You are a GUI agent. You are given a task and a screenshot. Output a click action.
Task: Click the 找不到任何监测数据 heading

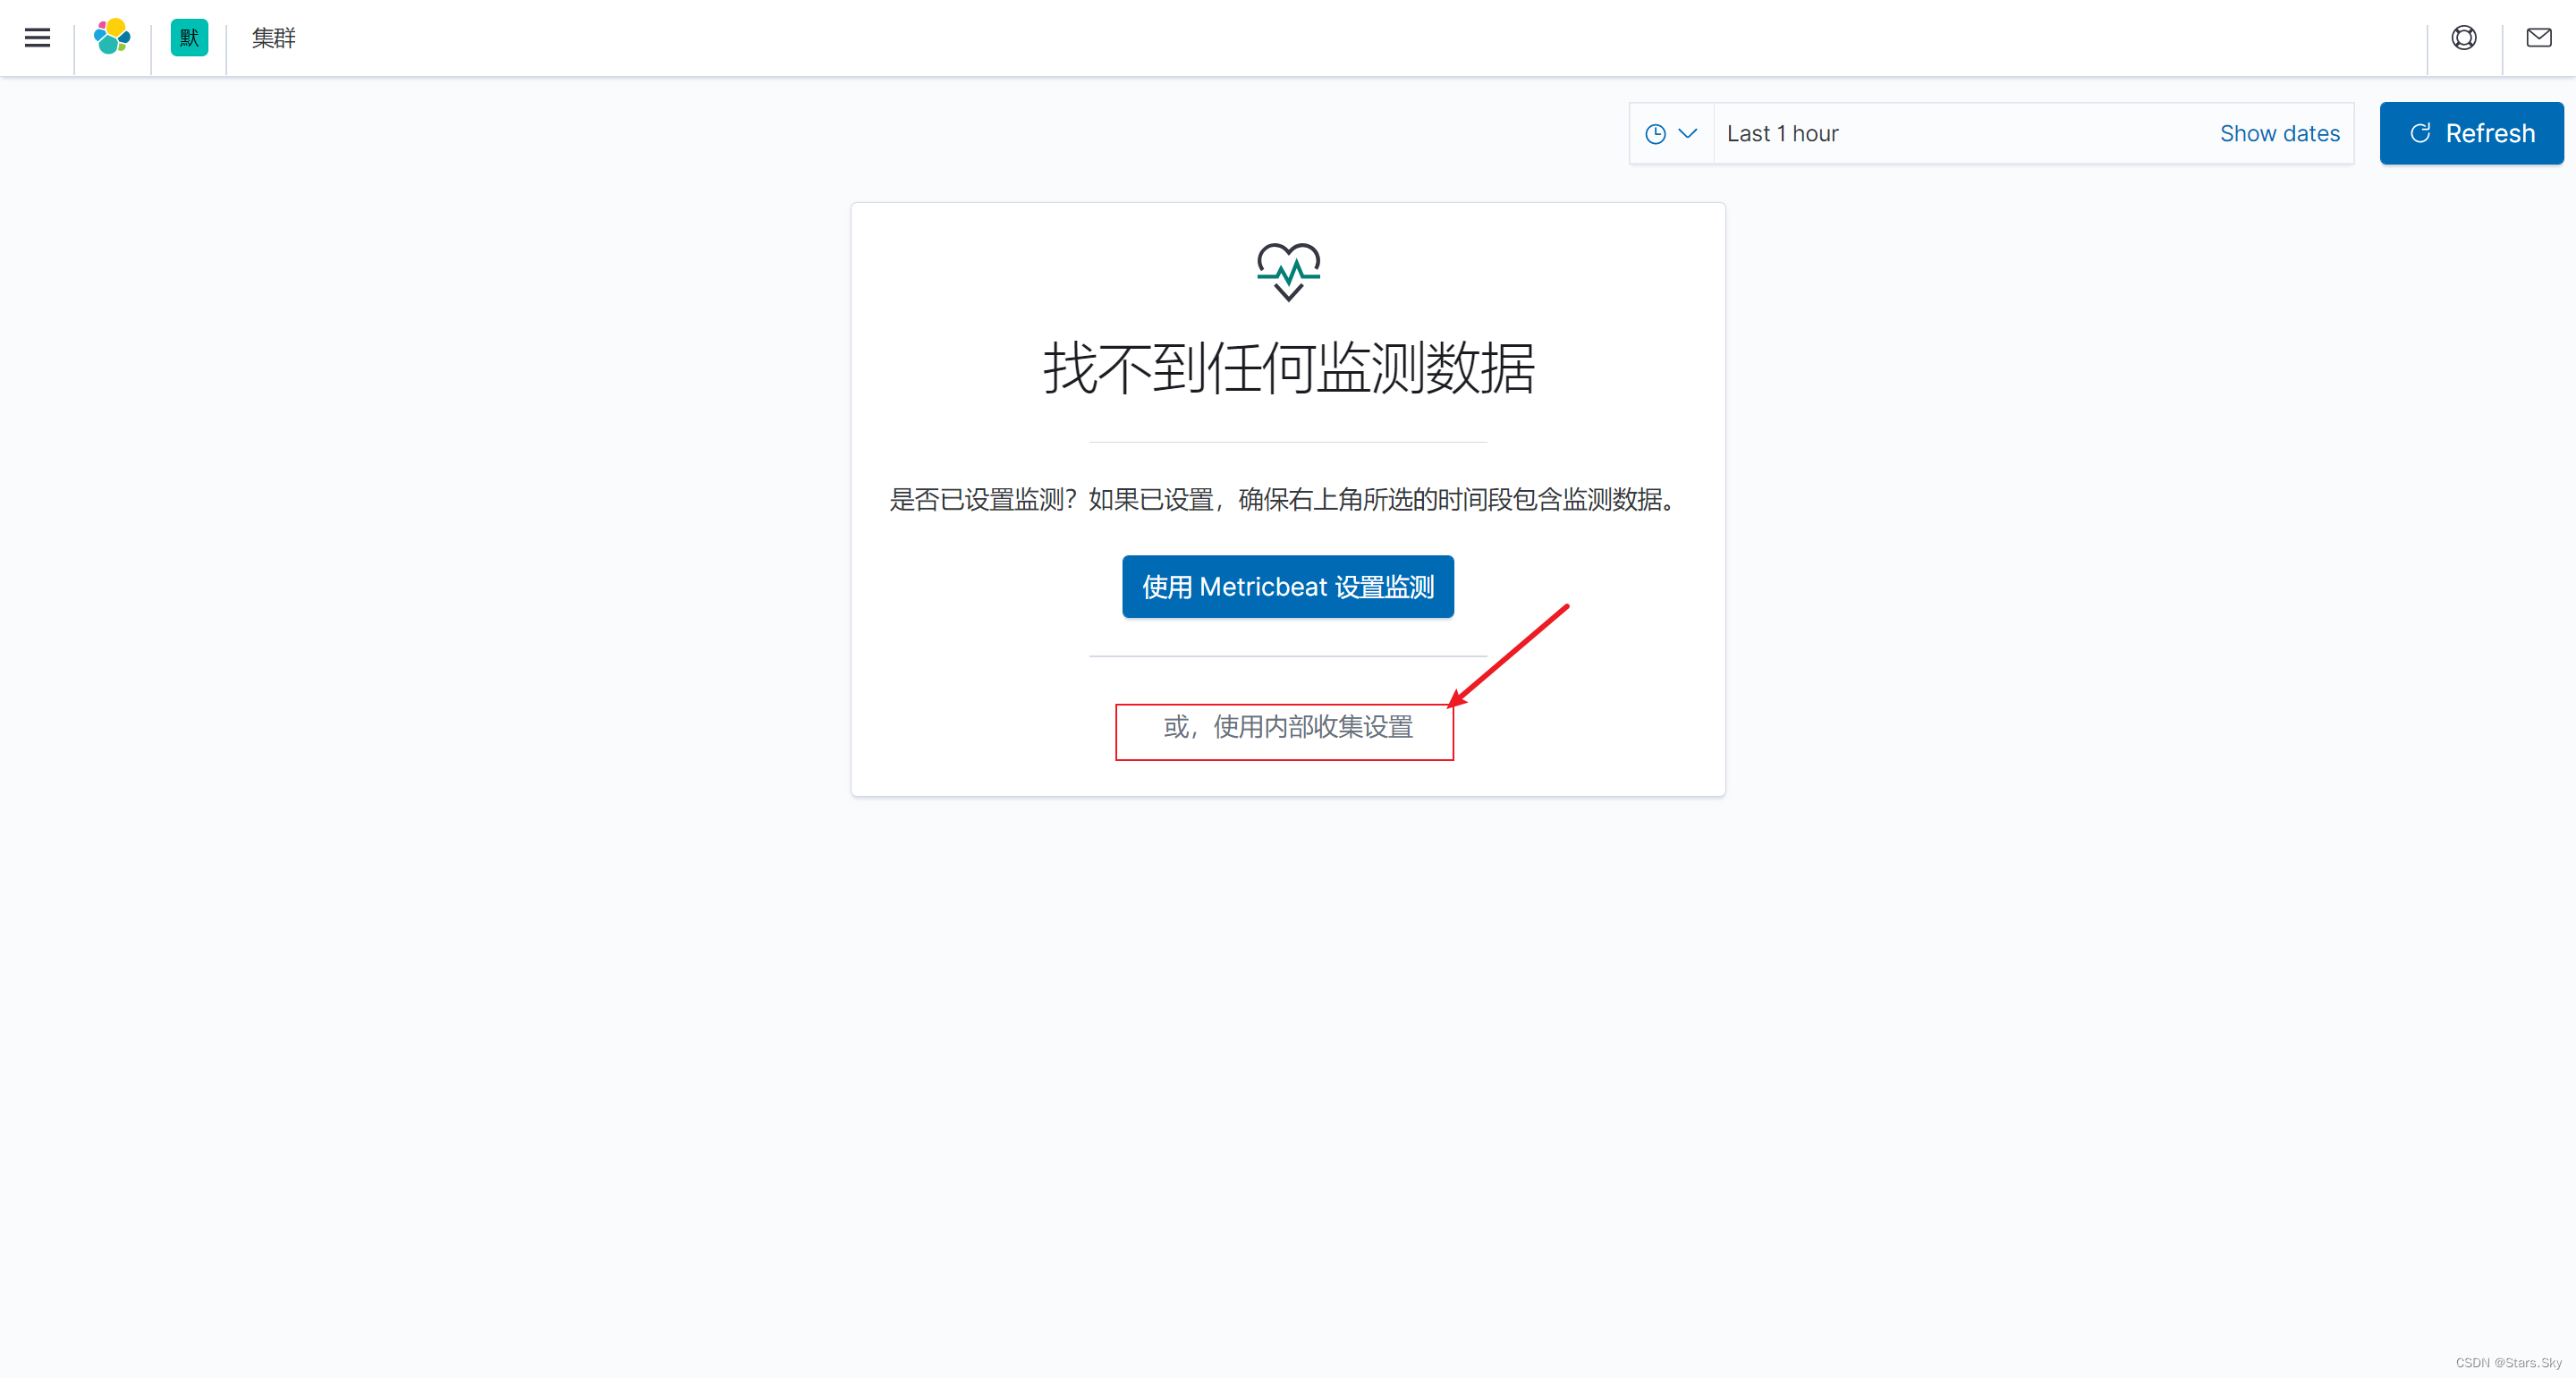(x=1288, y=368)
